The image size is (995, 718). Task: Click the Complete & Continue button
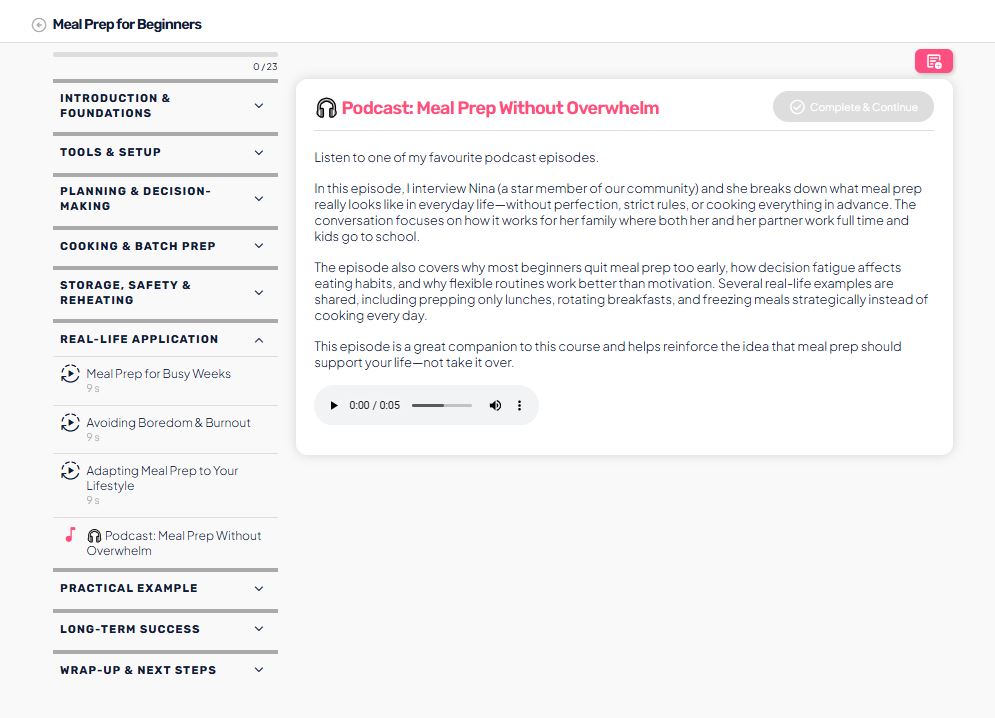853,107
